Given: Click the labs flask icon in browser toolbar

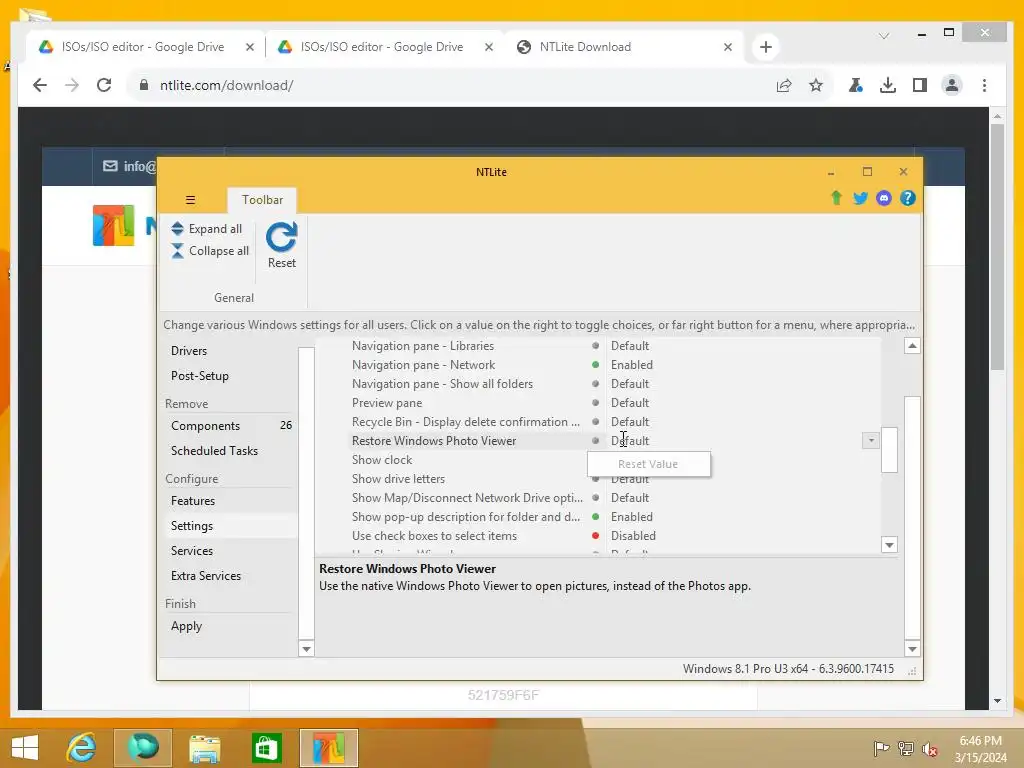Looking at the screenshot, I should pos(856,85).
